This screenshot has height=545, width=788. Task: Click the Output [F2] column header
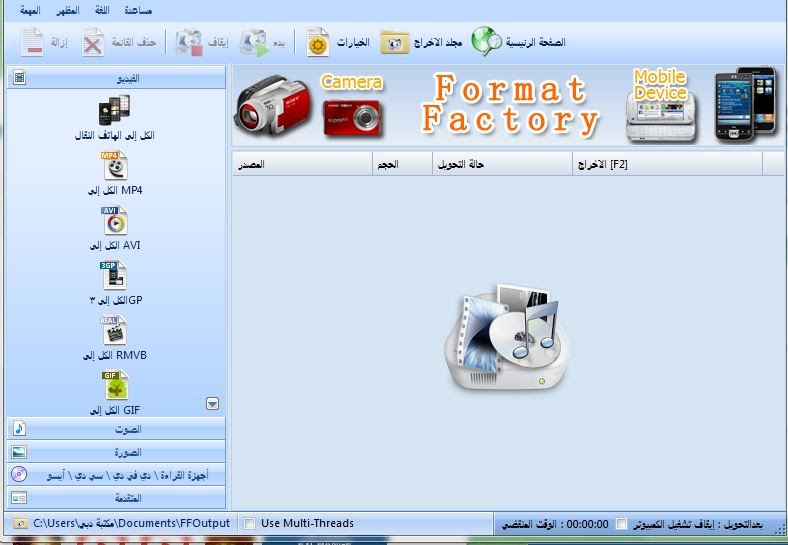click(667, 164)
